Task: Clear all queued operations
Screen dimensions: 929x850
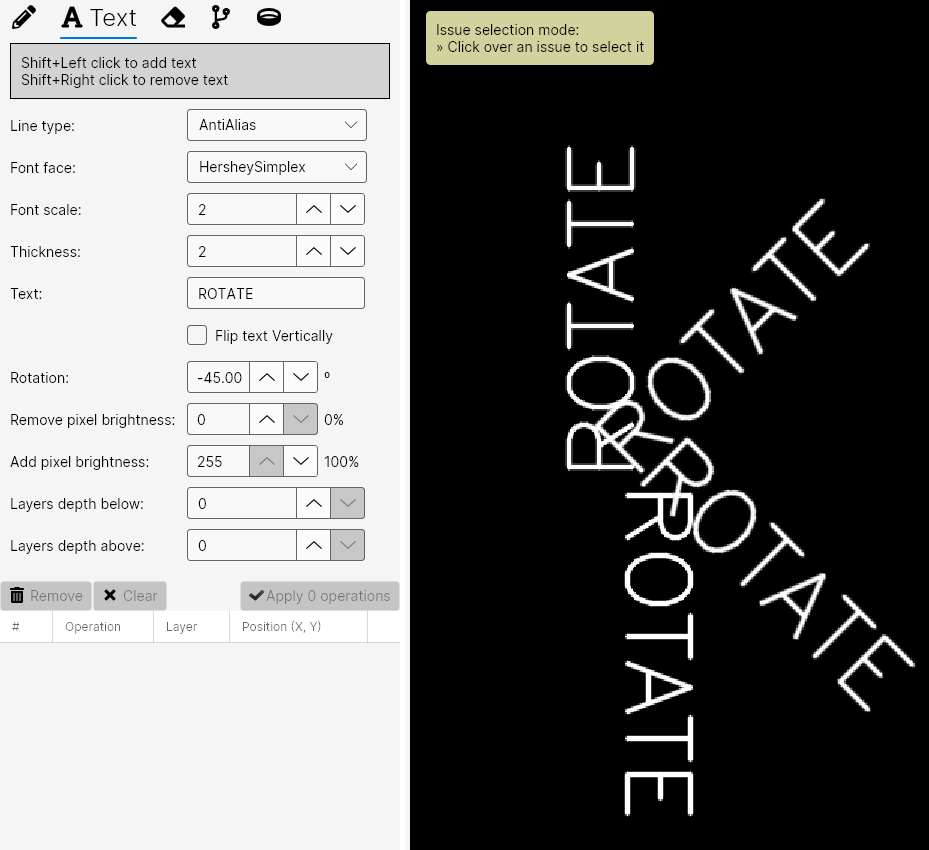Action: tap(130, 595)
